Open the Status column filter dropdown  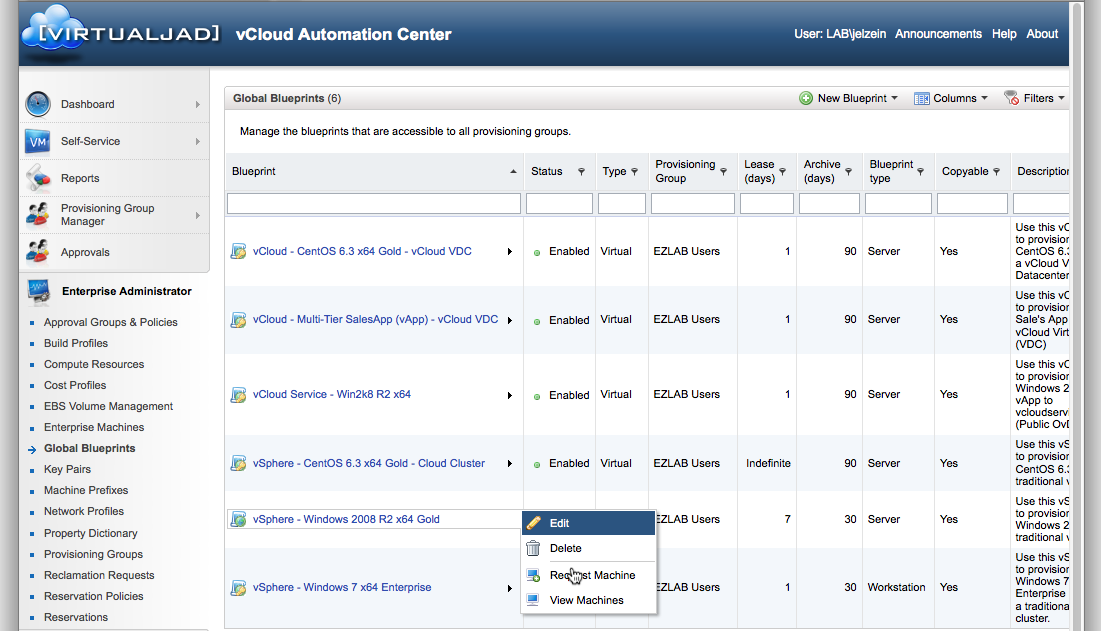(581, 172)
